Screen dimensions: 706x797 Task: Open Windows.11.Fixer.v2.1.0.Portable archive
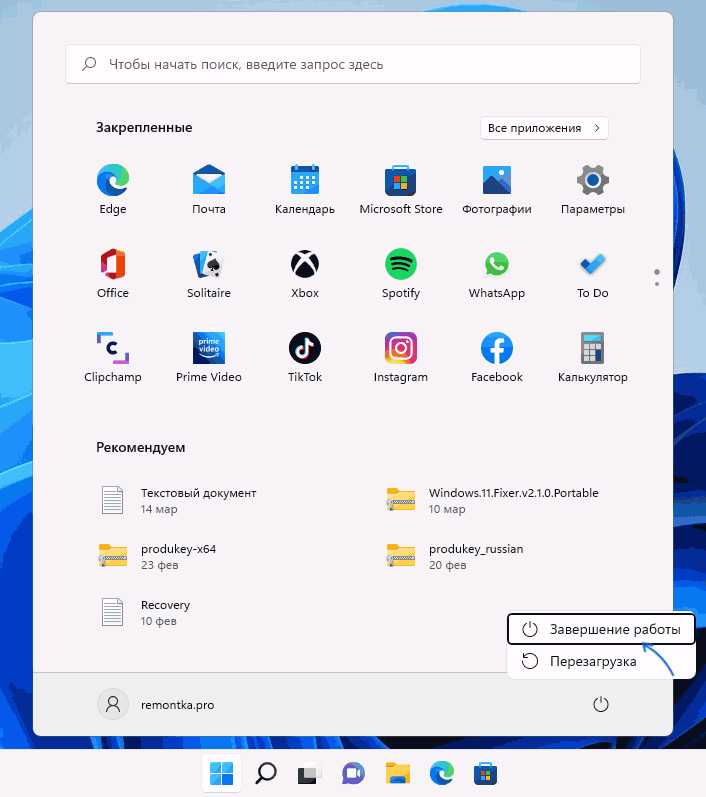coord(493,501)
